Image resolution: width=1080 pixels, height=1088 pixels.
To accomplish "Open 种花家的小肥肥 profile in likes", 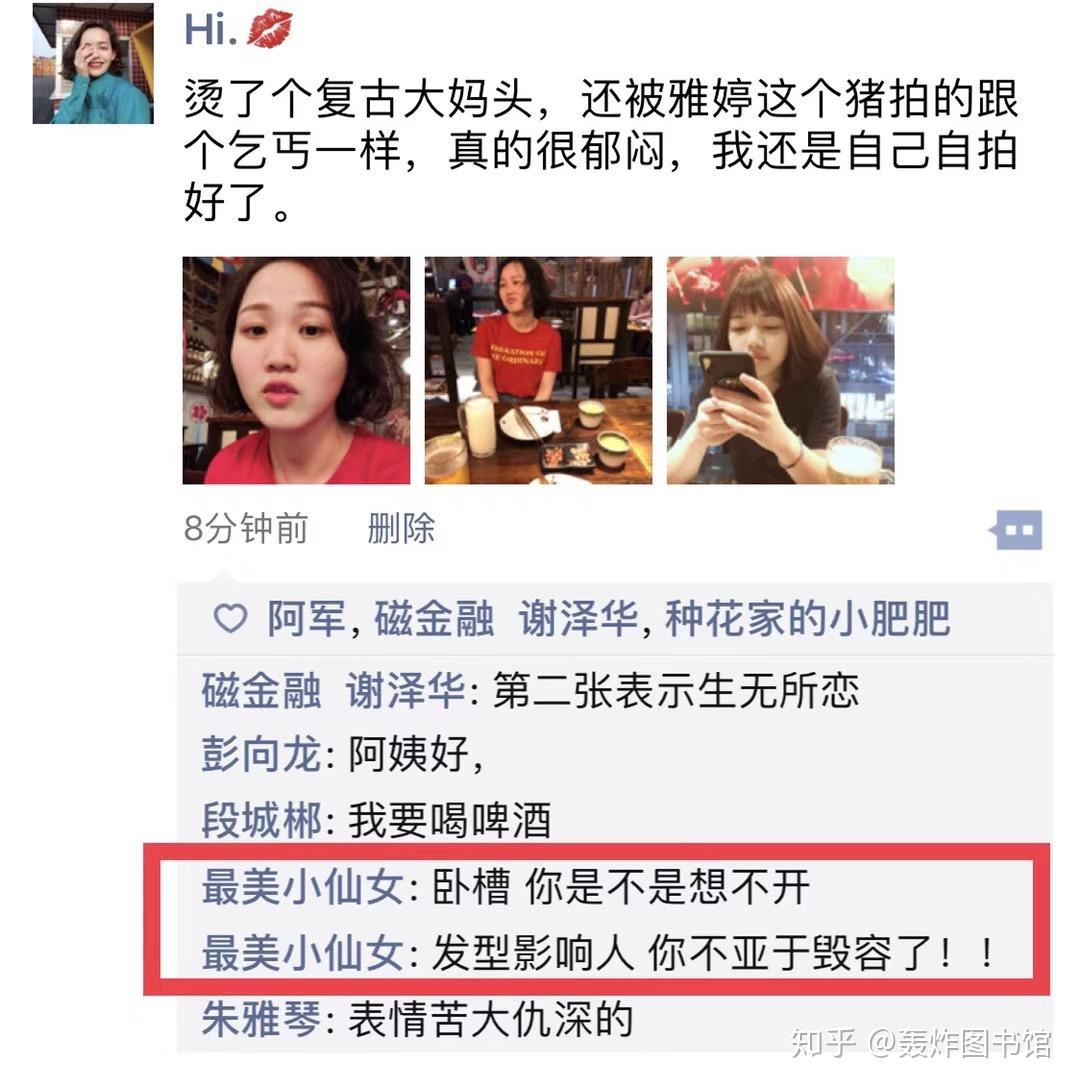I will [x=808, y=618].
